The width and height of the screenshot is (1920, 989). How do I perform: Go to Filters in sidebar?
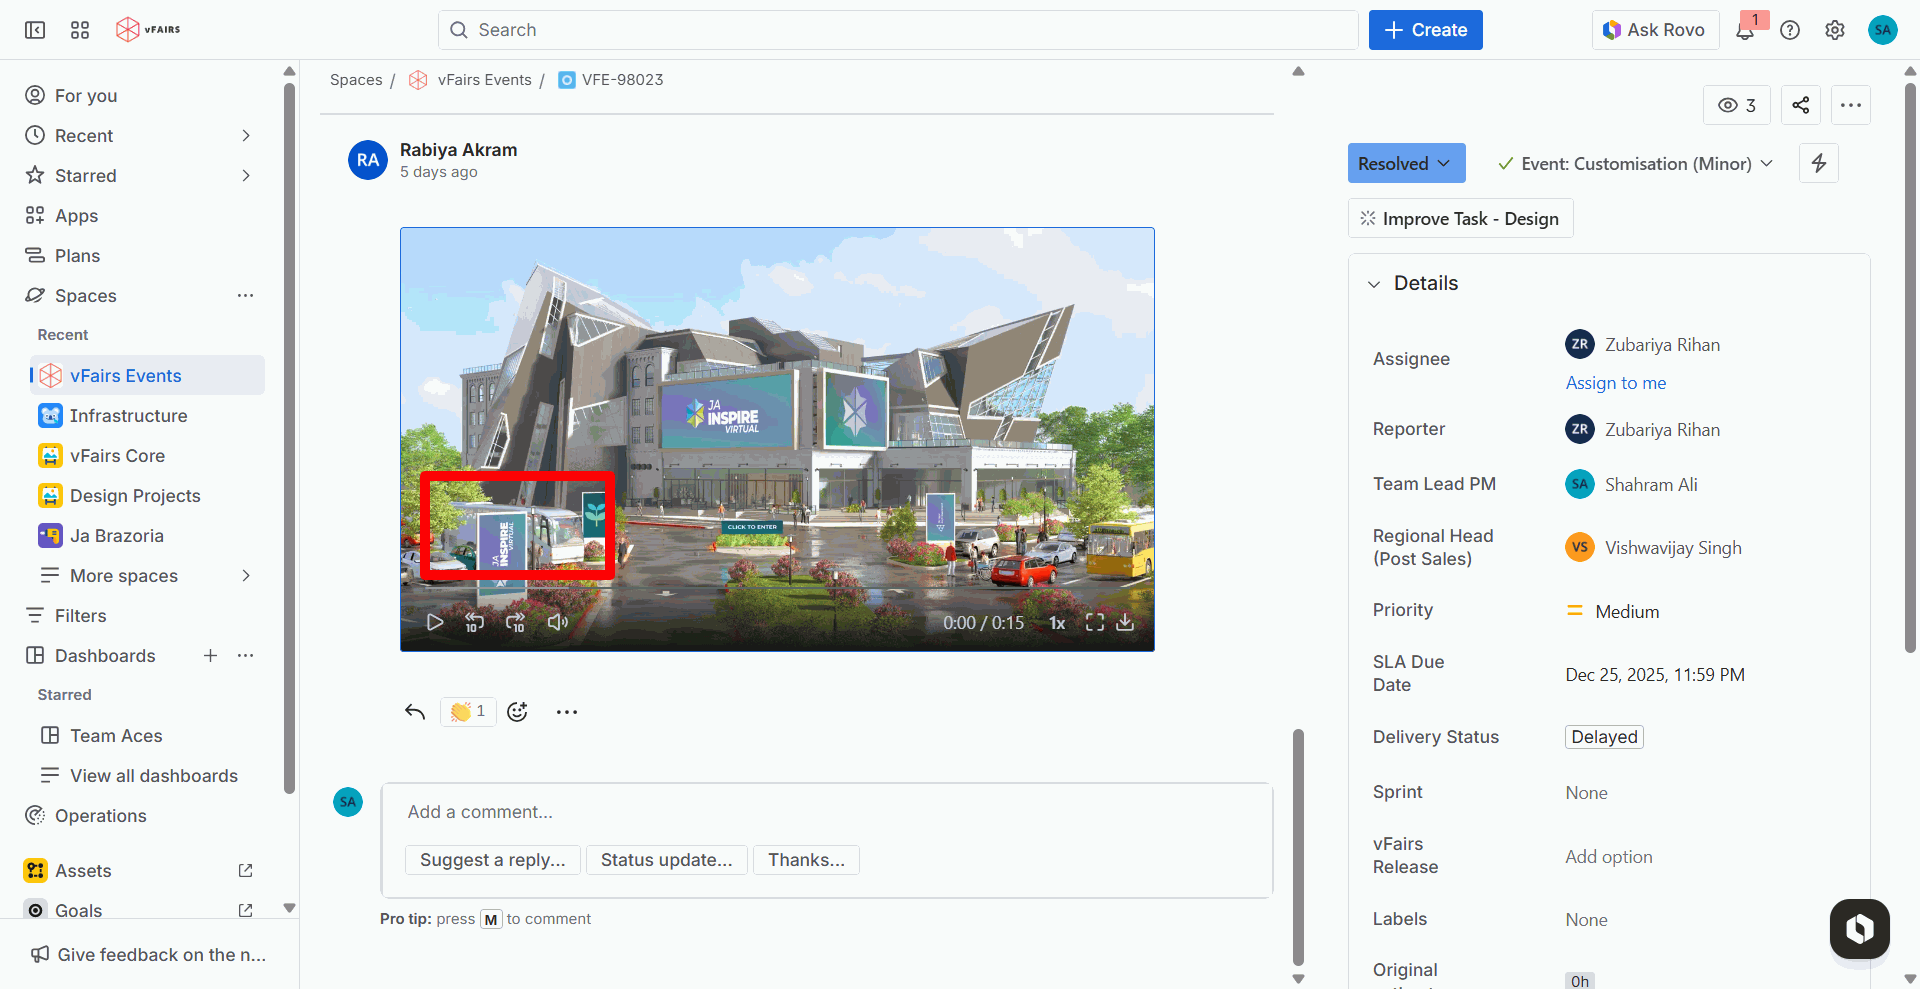tap(80, 616)
